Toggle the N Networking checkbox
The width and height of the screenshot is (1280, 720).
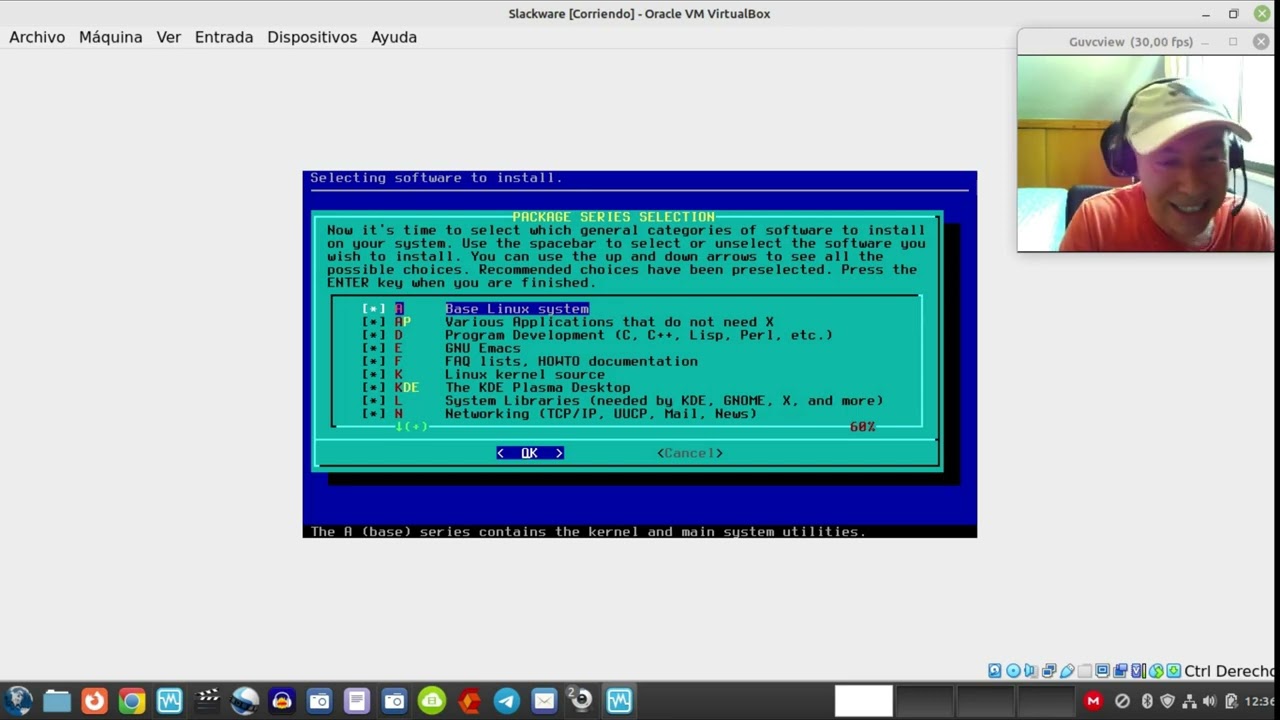[x=373, y=413]
